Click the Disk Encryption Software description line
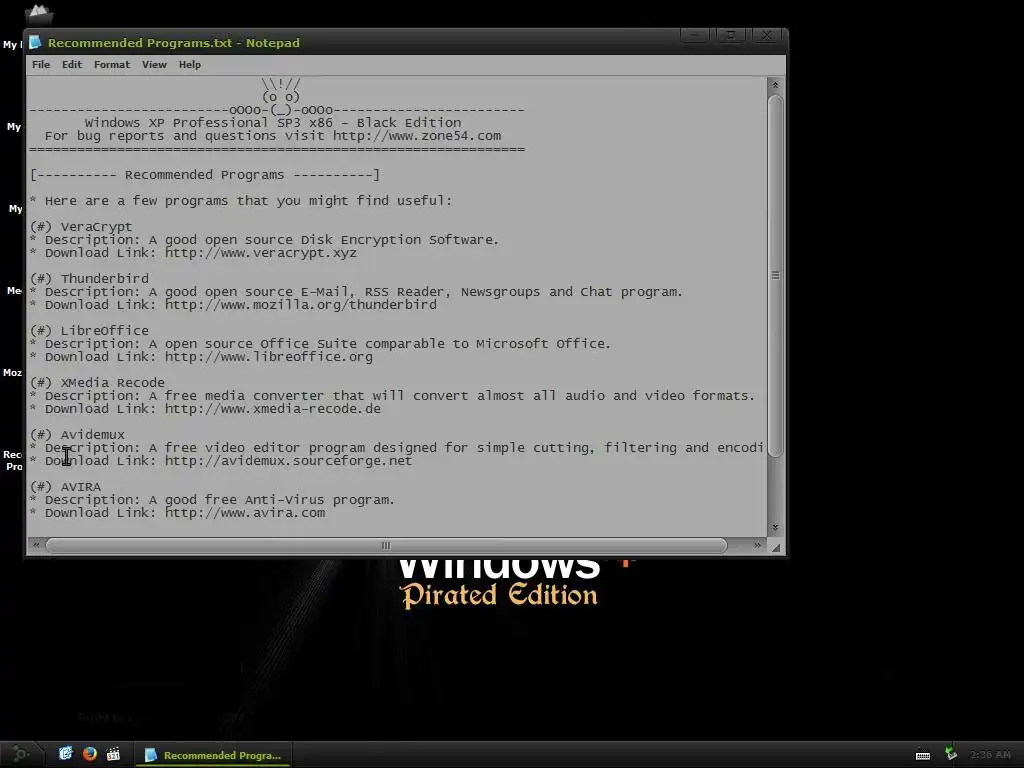Viewport: 1024px width, 768px height. point(264,240)
